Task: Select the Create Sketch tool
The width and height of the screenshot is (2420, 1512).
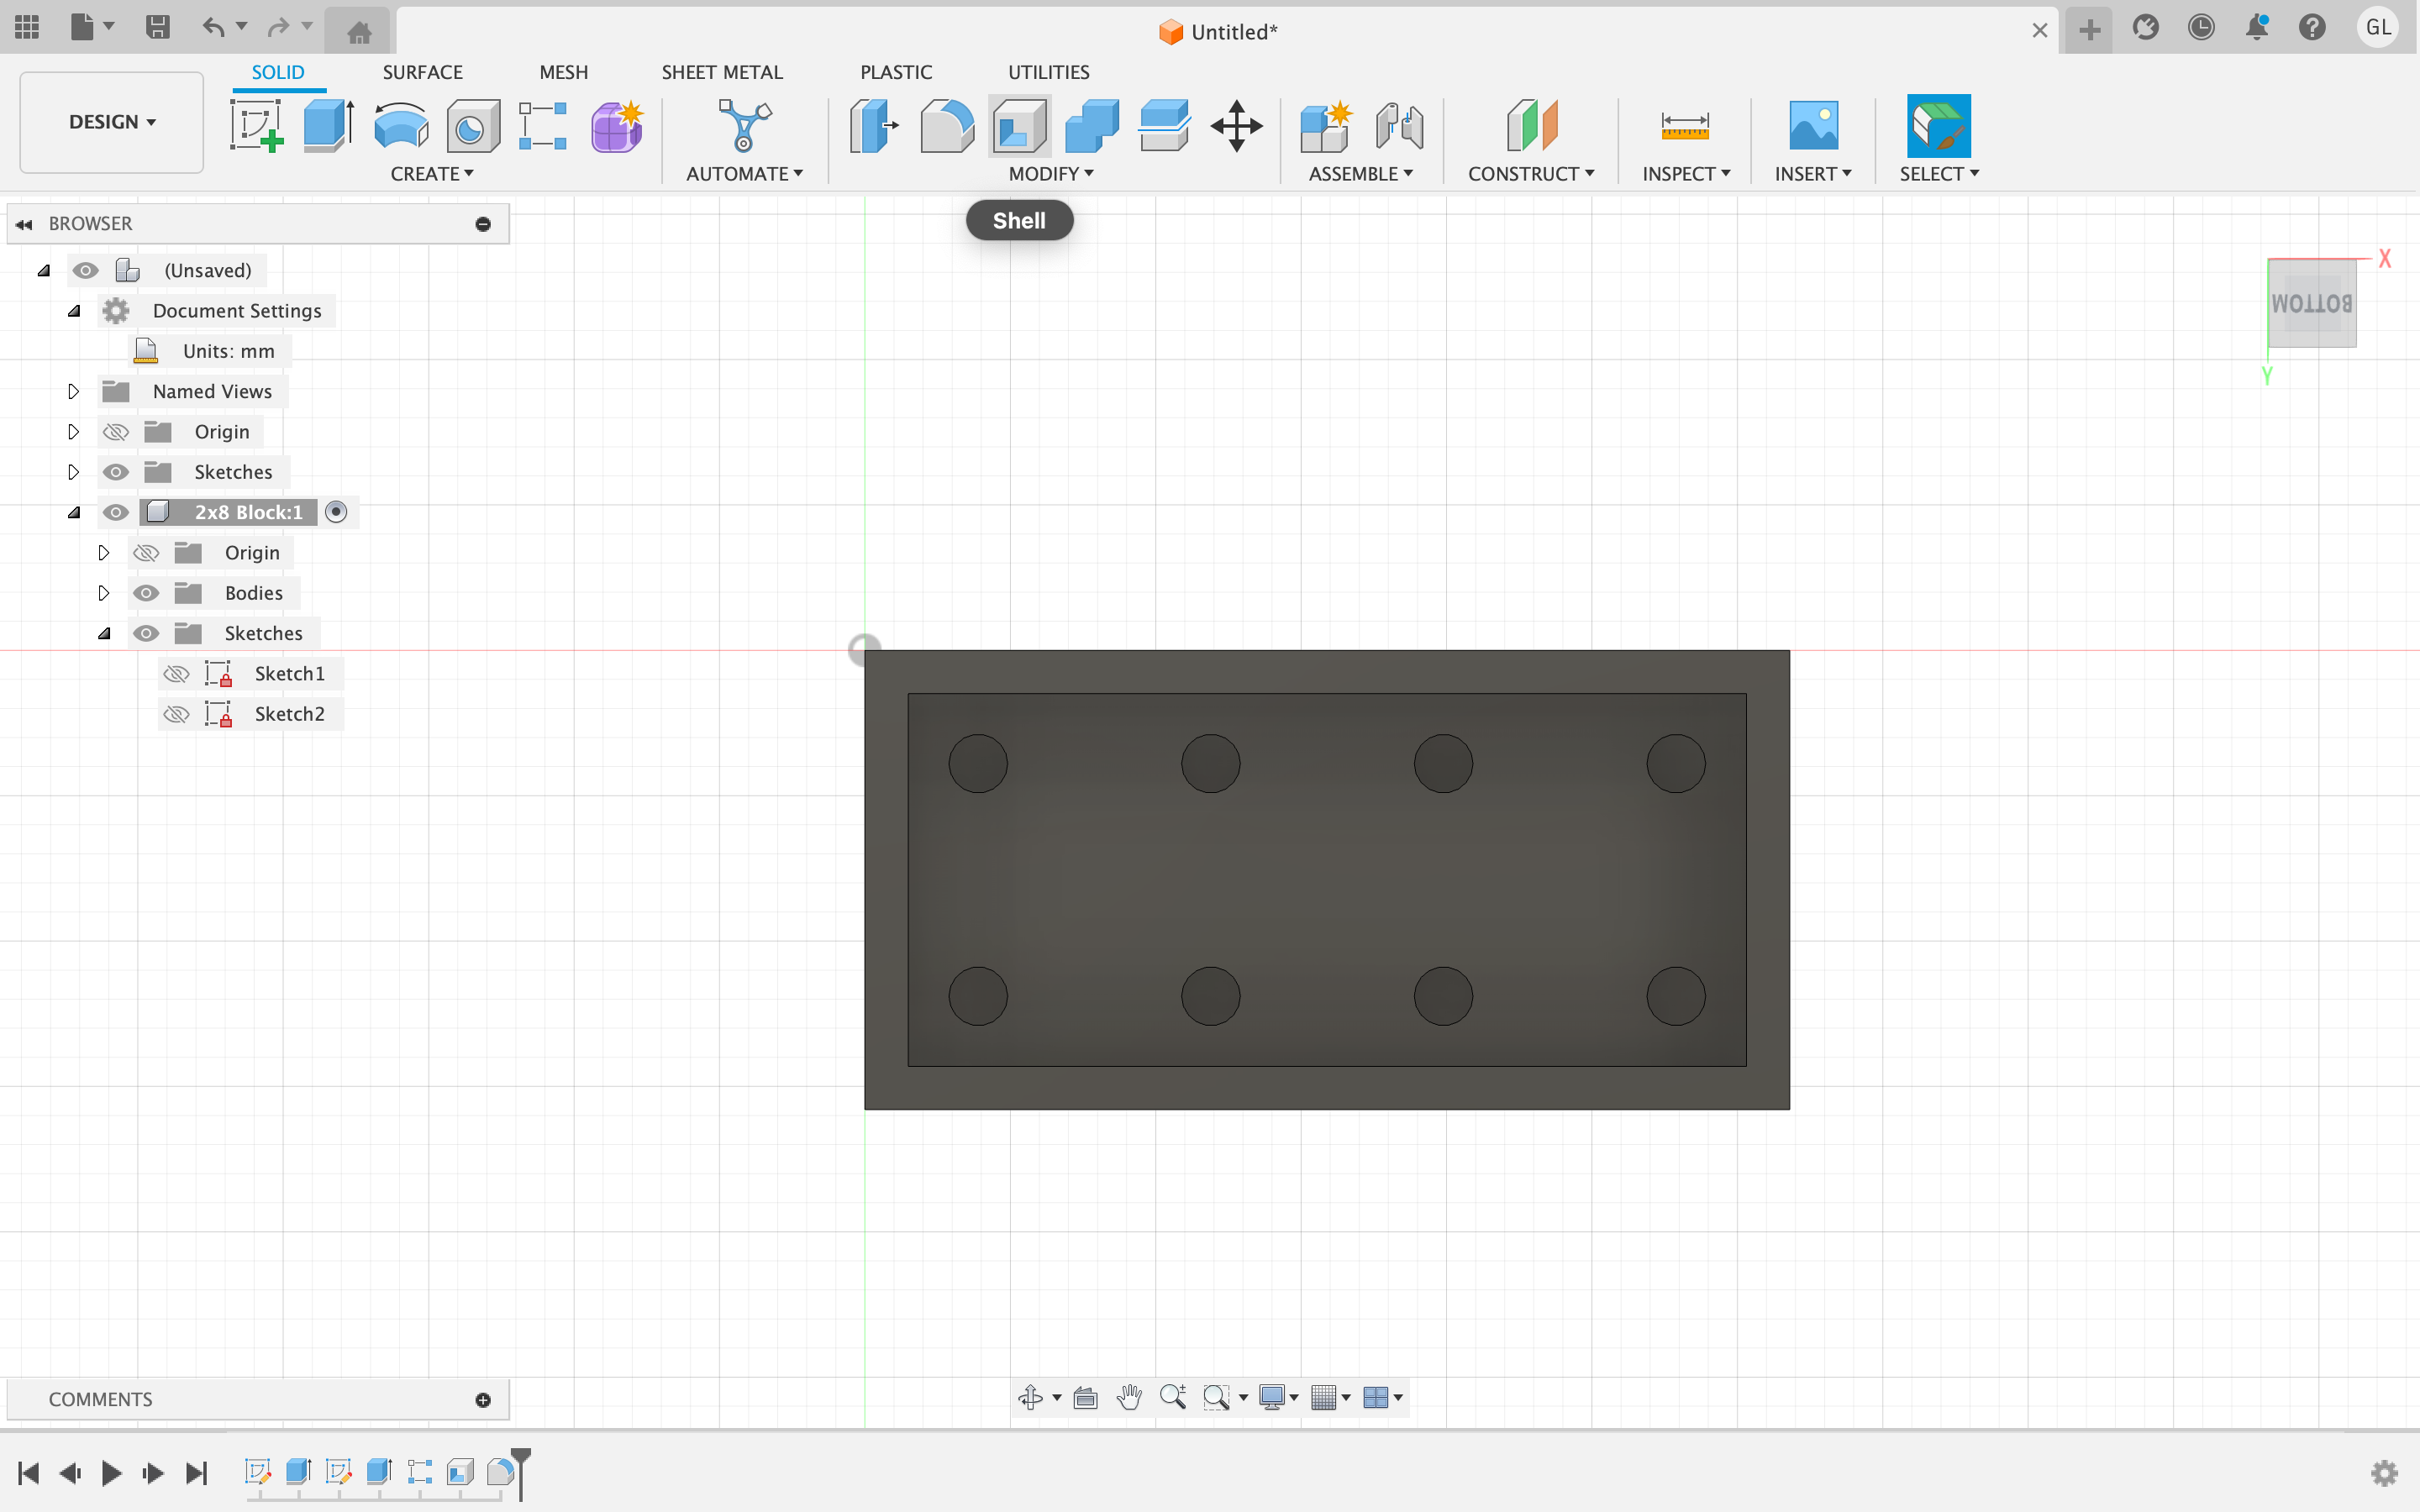Action: 256,126
